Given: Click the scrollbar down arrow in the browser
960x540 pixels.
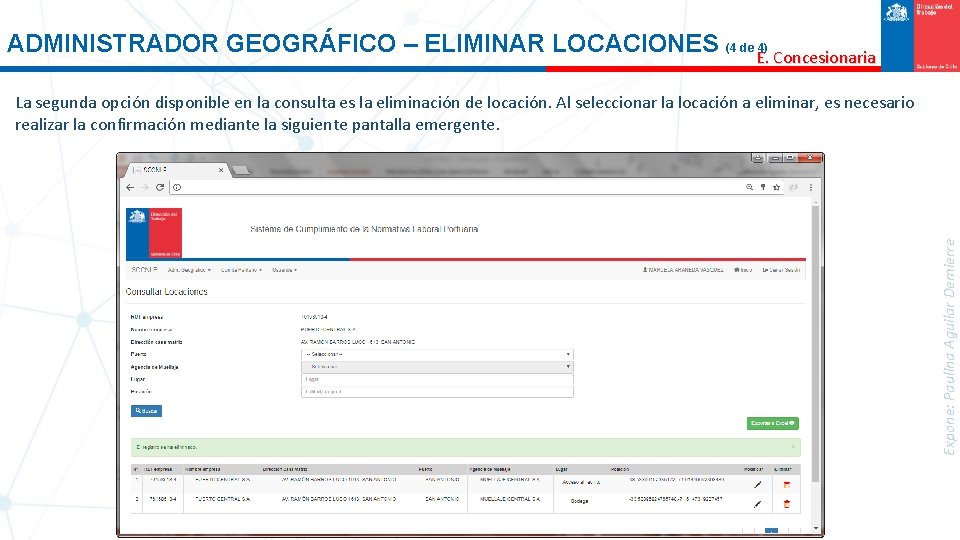Looking at the screenshot, I should [x=816, y=528].
